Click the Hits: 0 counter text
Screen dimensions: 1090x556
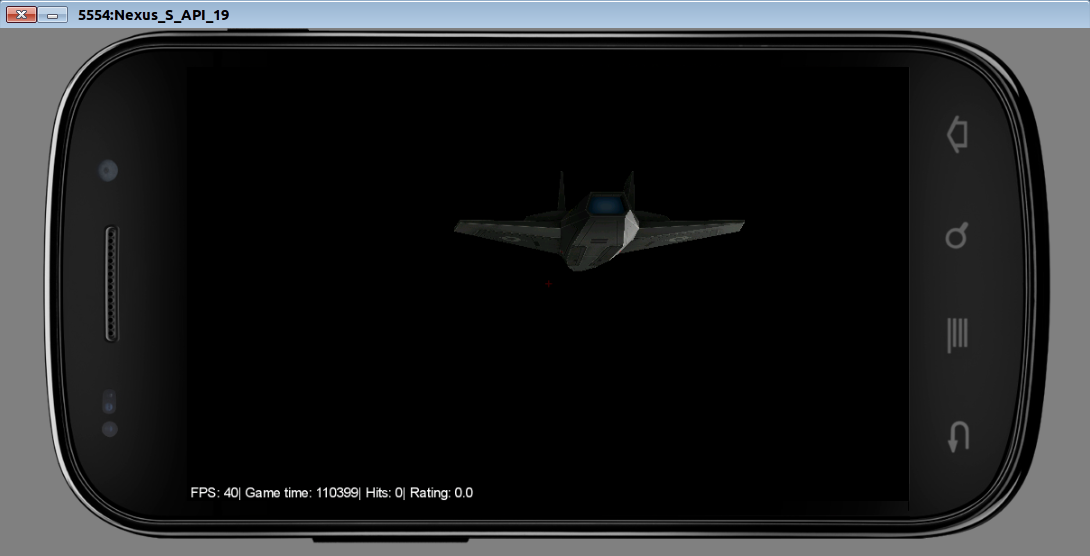(384, 493)
